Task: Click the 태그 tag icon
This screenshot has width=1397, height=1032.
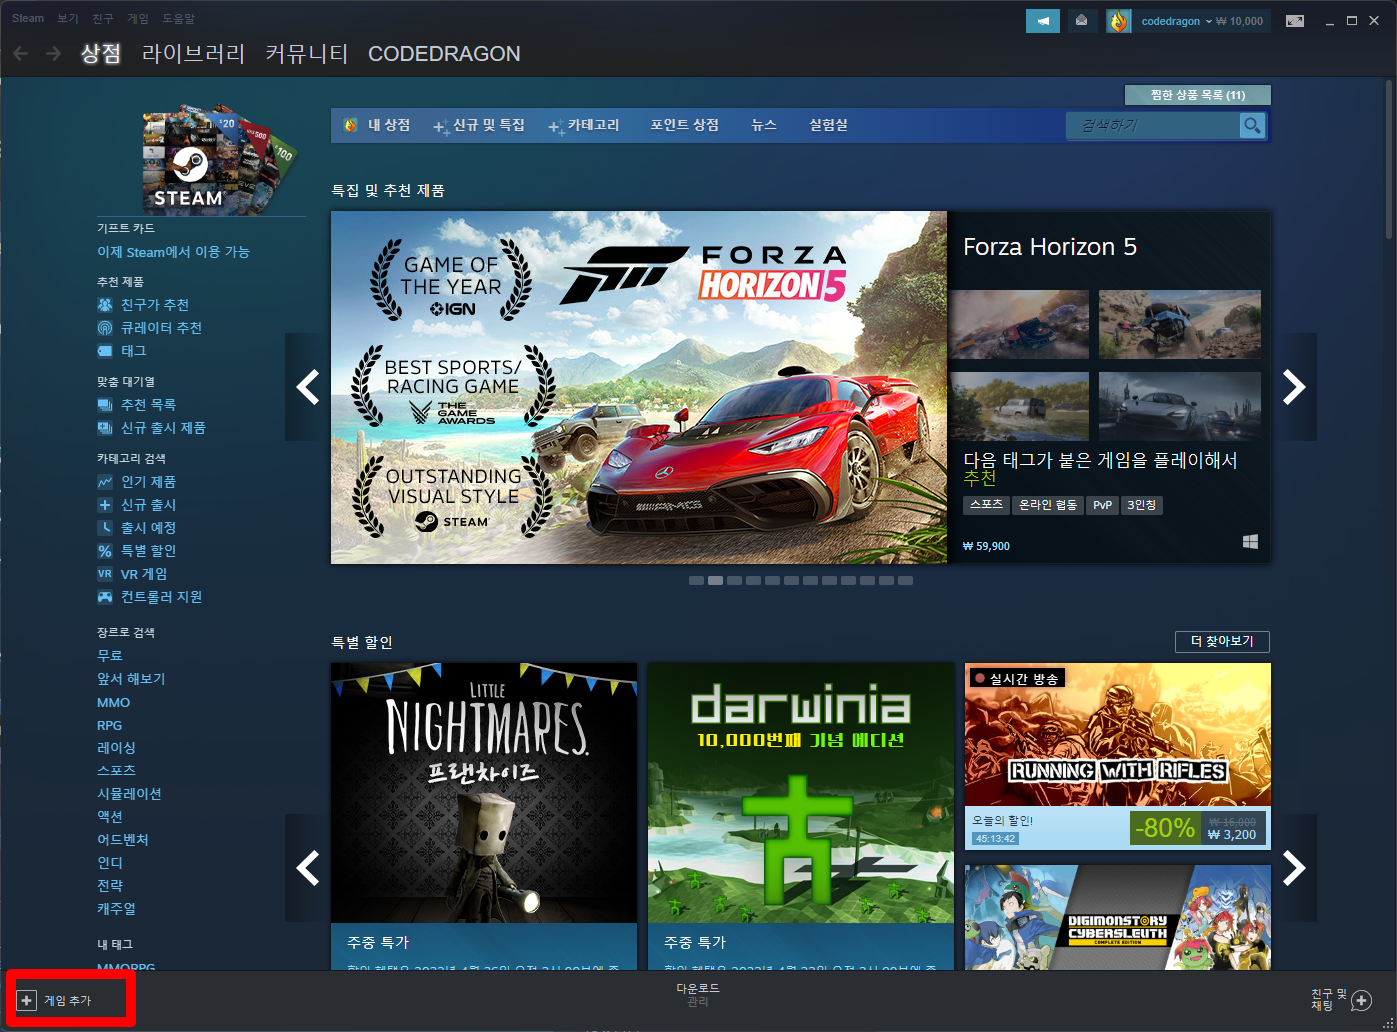Action: (105, 351)
